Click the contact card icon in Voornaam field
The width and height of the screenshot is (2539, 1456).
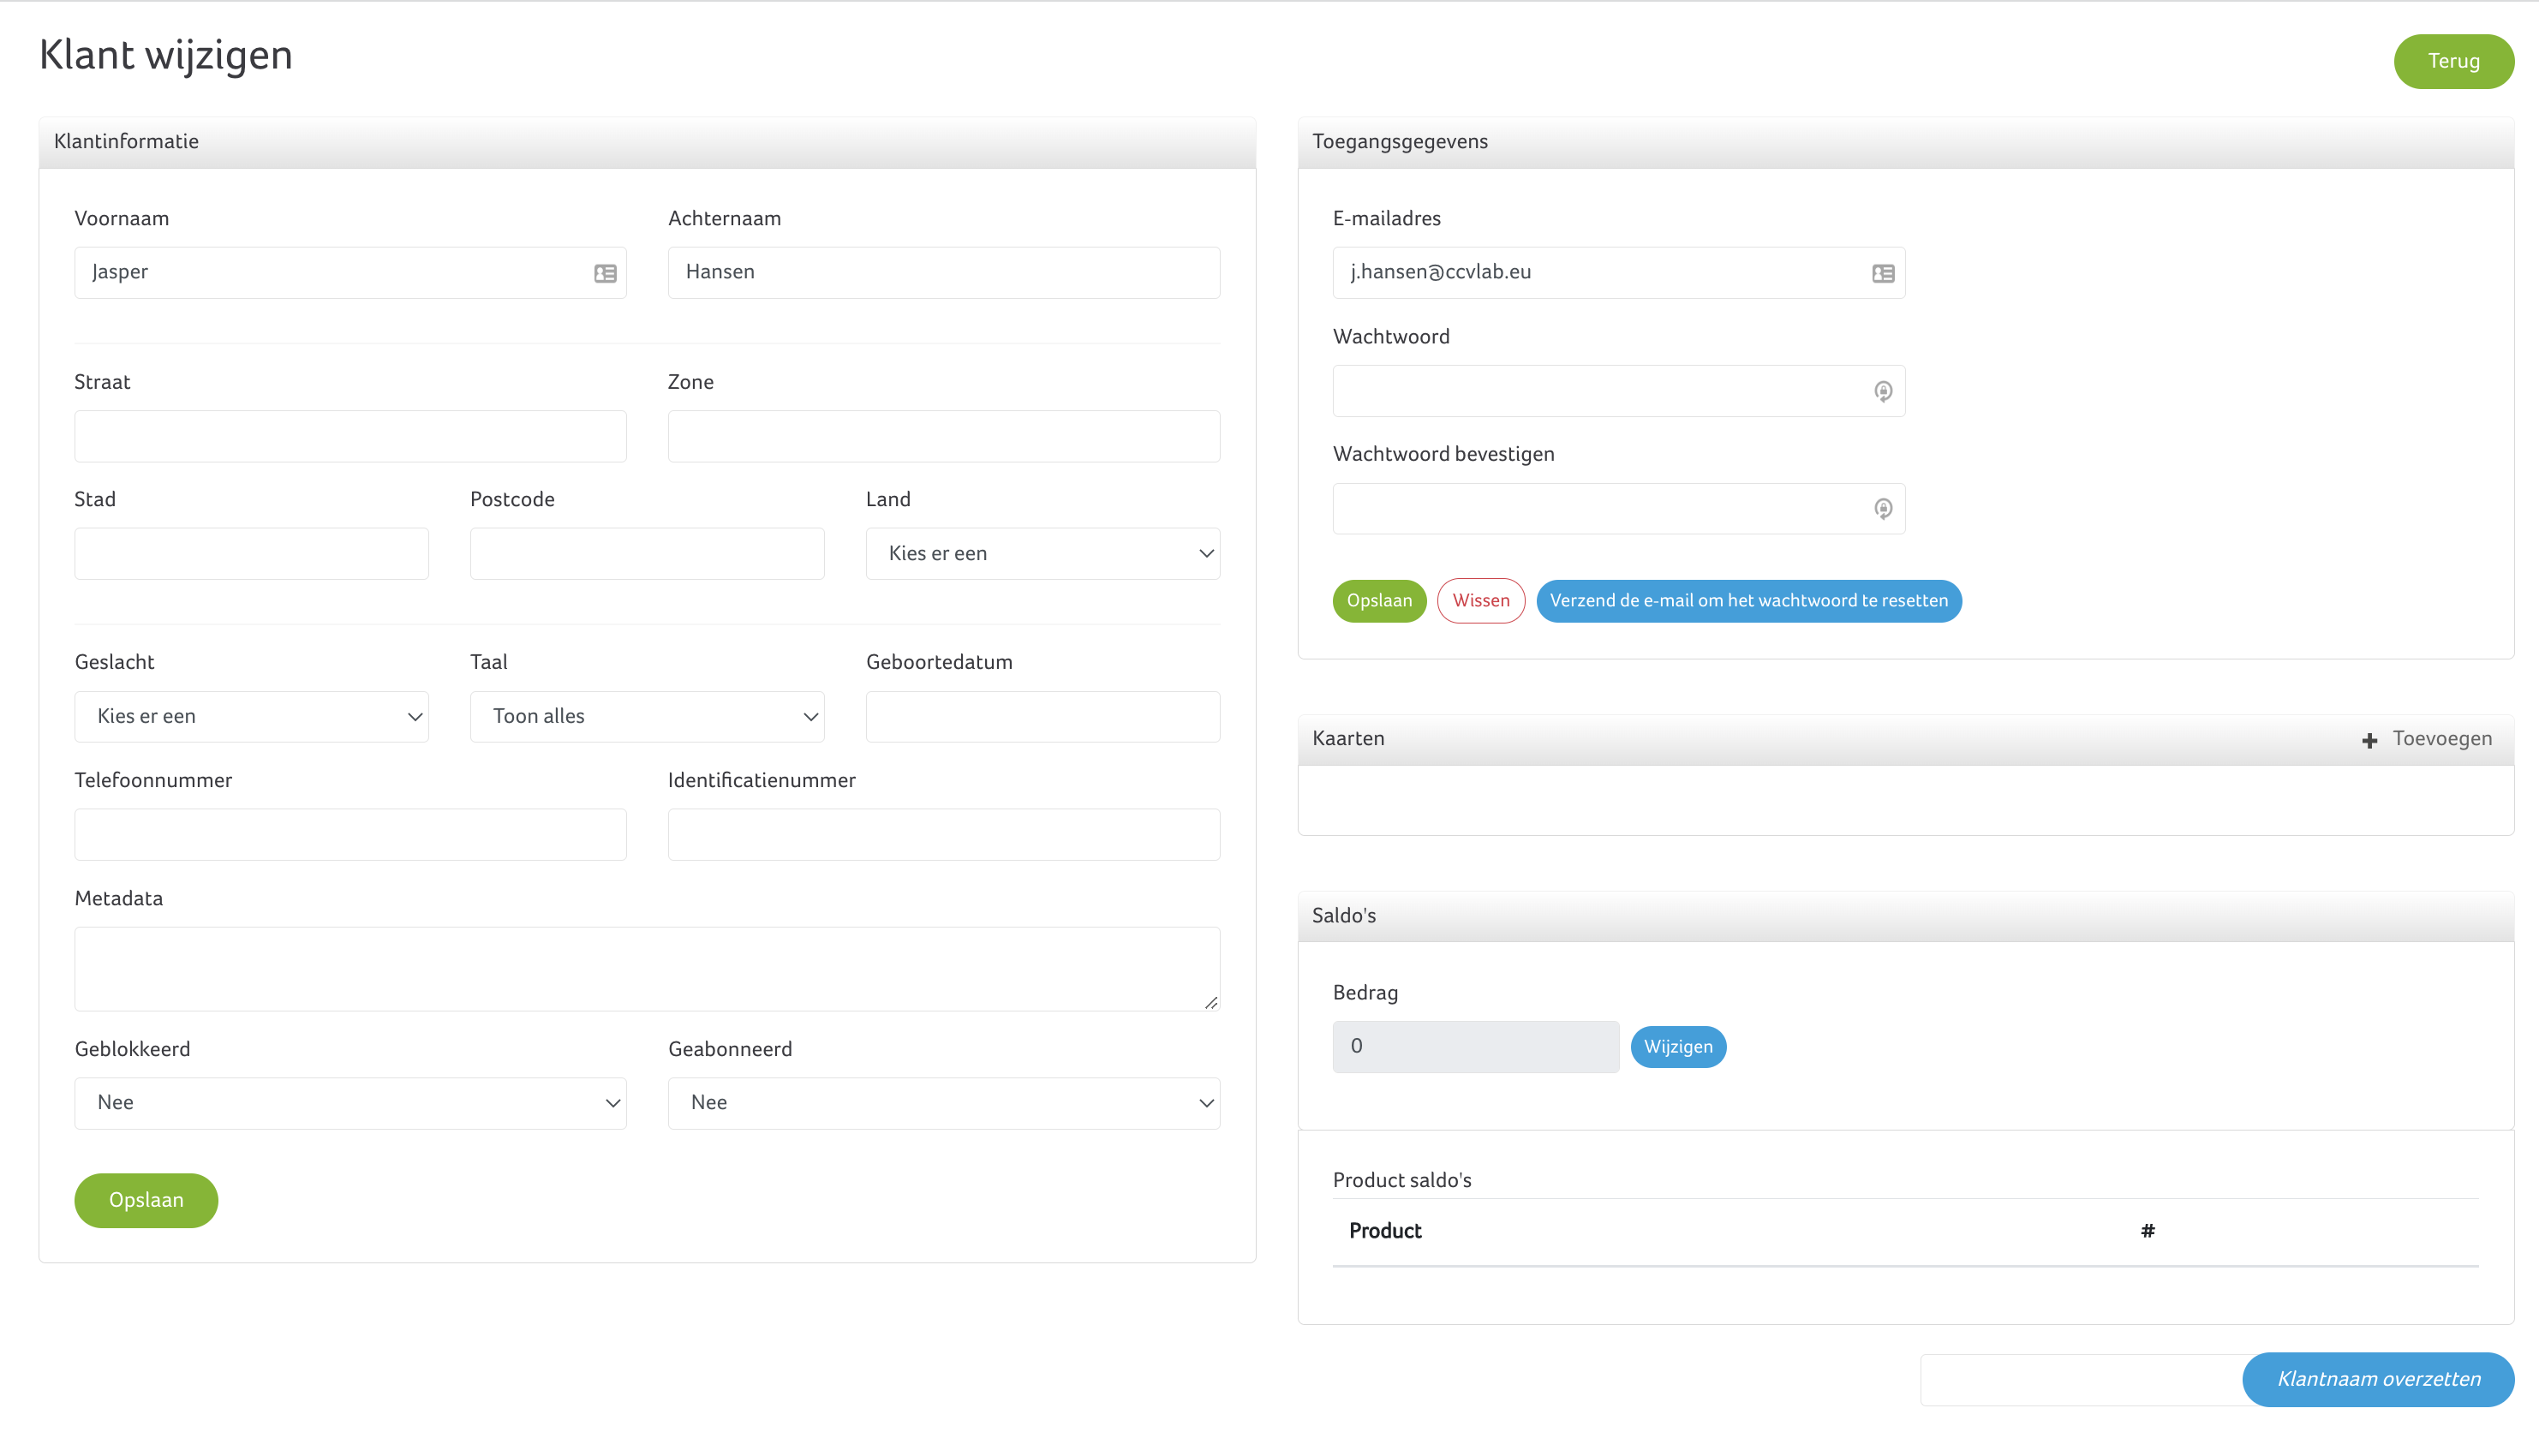click(x=605, y=273)
